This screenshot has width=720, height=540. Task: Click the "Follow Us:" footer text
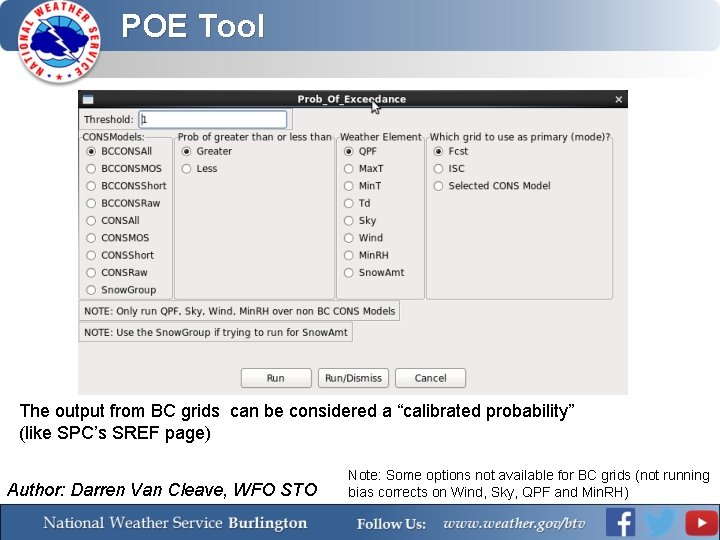[x=391, y=524]
